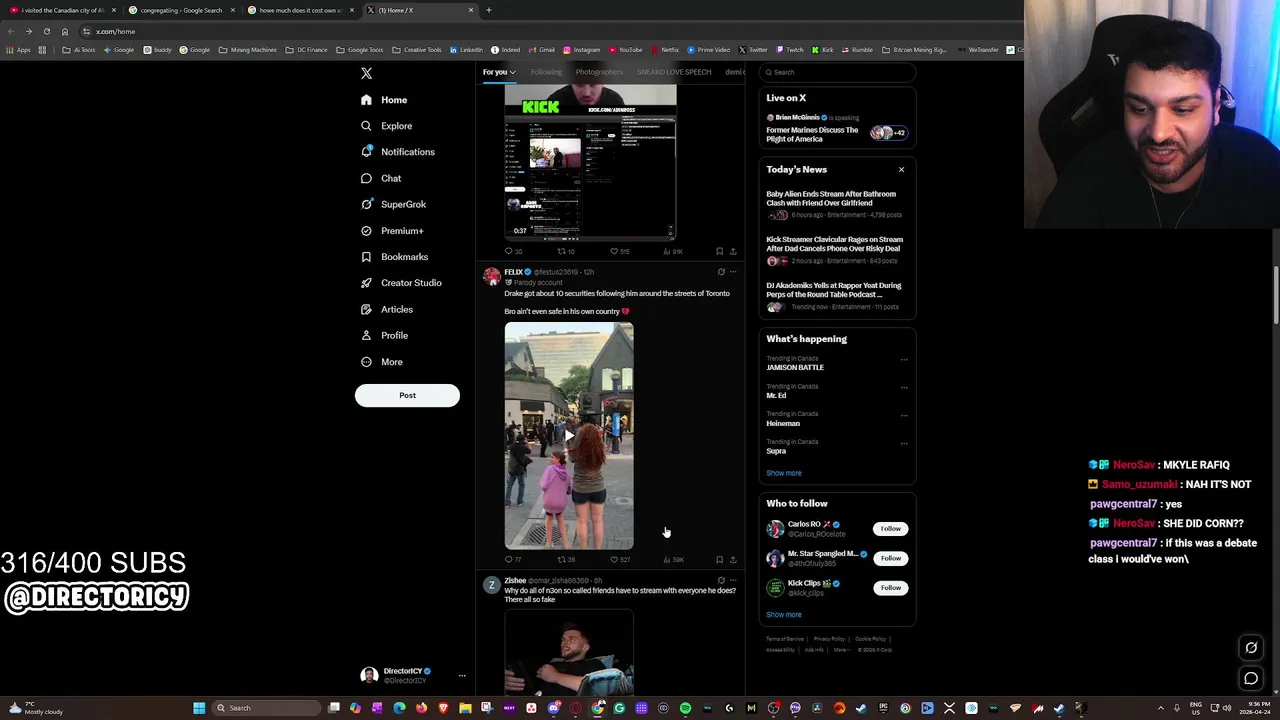Screen dimensions: 1280x720
Task: Switch to congregating Google Search tab
Action: 181,10
